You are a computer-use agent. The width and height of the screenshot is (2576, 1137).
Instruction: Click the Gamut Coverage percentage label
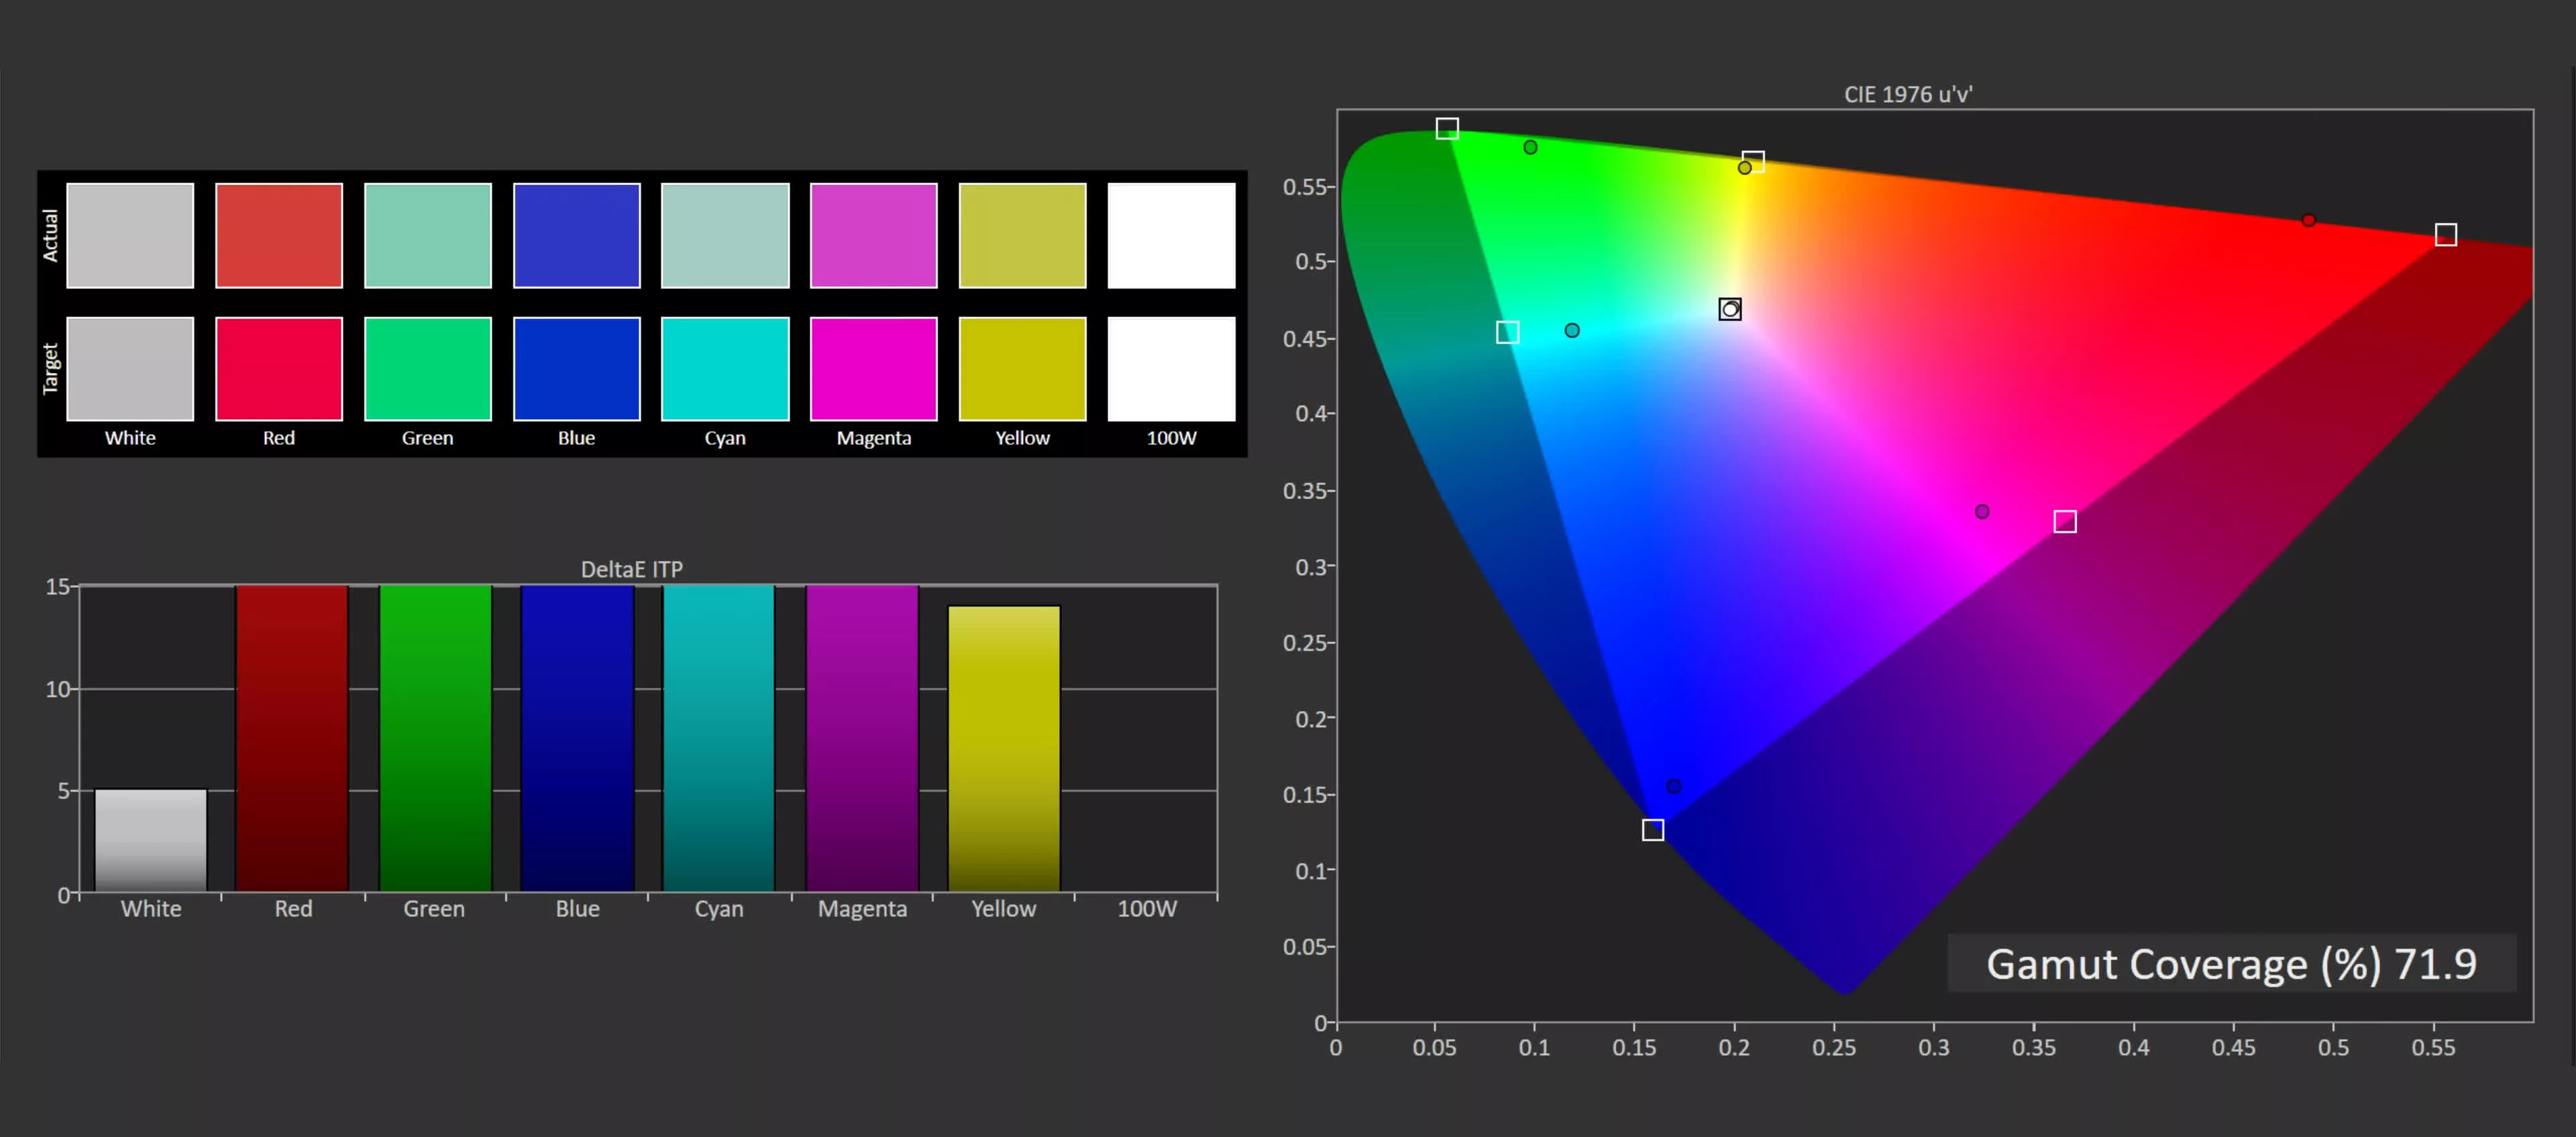2231,964
